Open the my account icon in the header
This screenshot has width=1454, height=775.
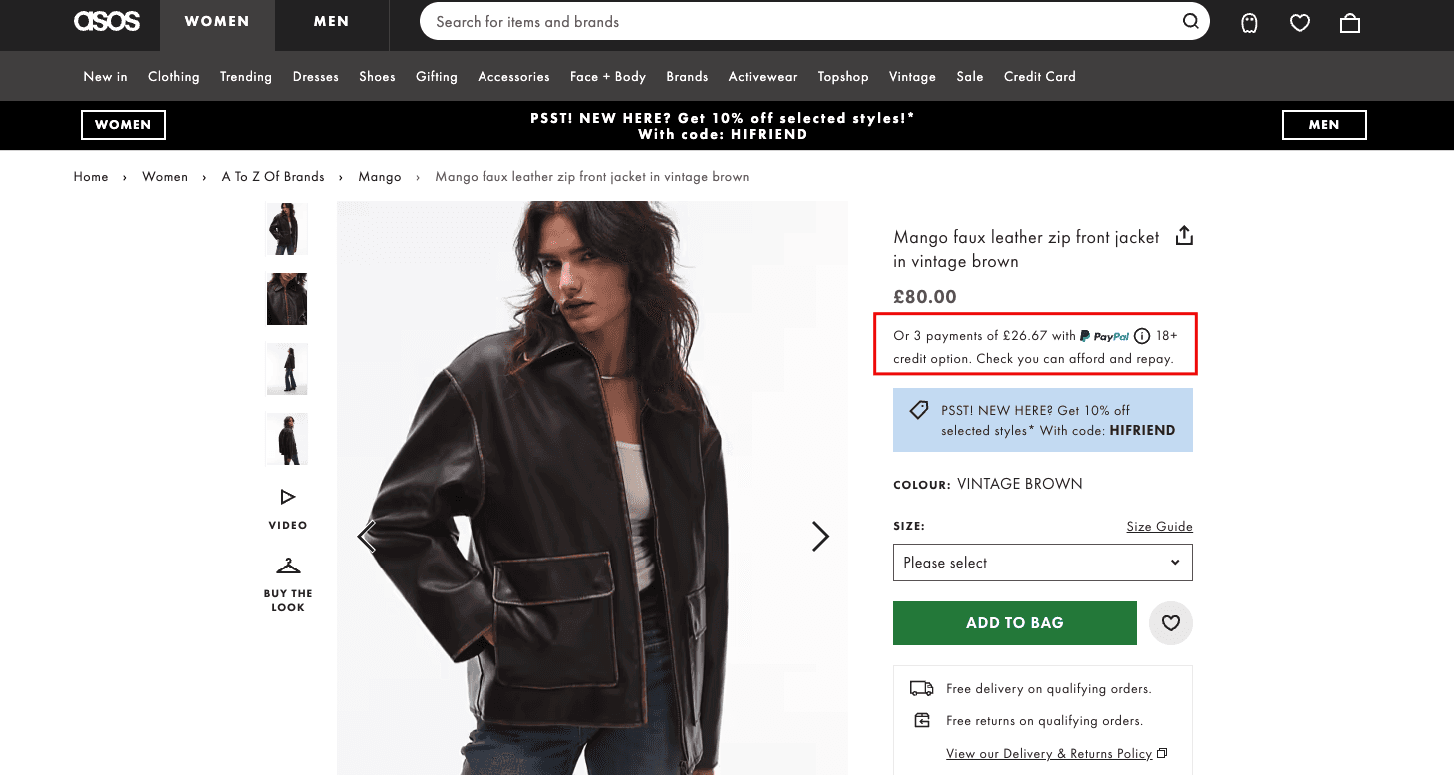(1249, 22)
